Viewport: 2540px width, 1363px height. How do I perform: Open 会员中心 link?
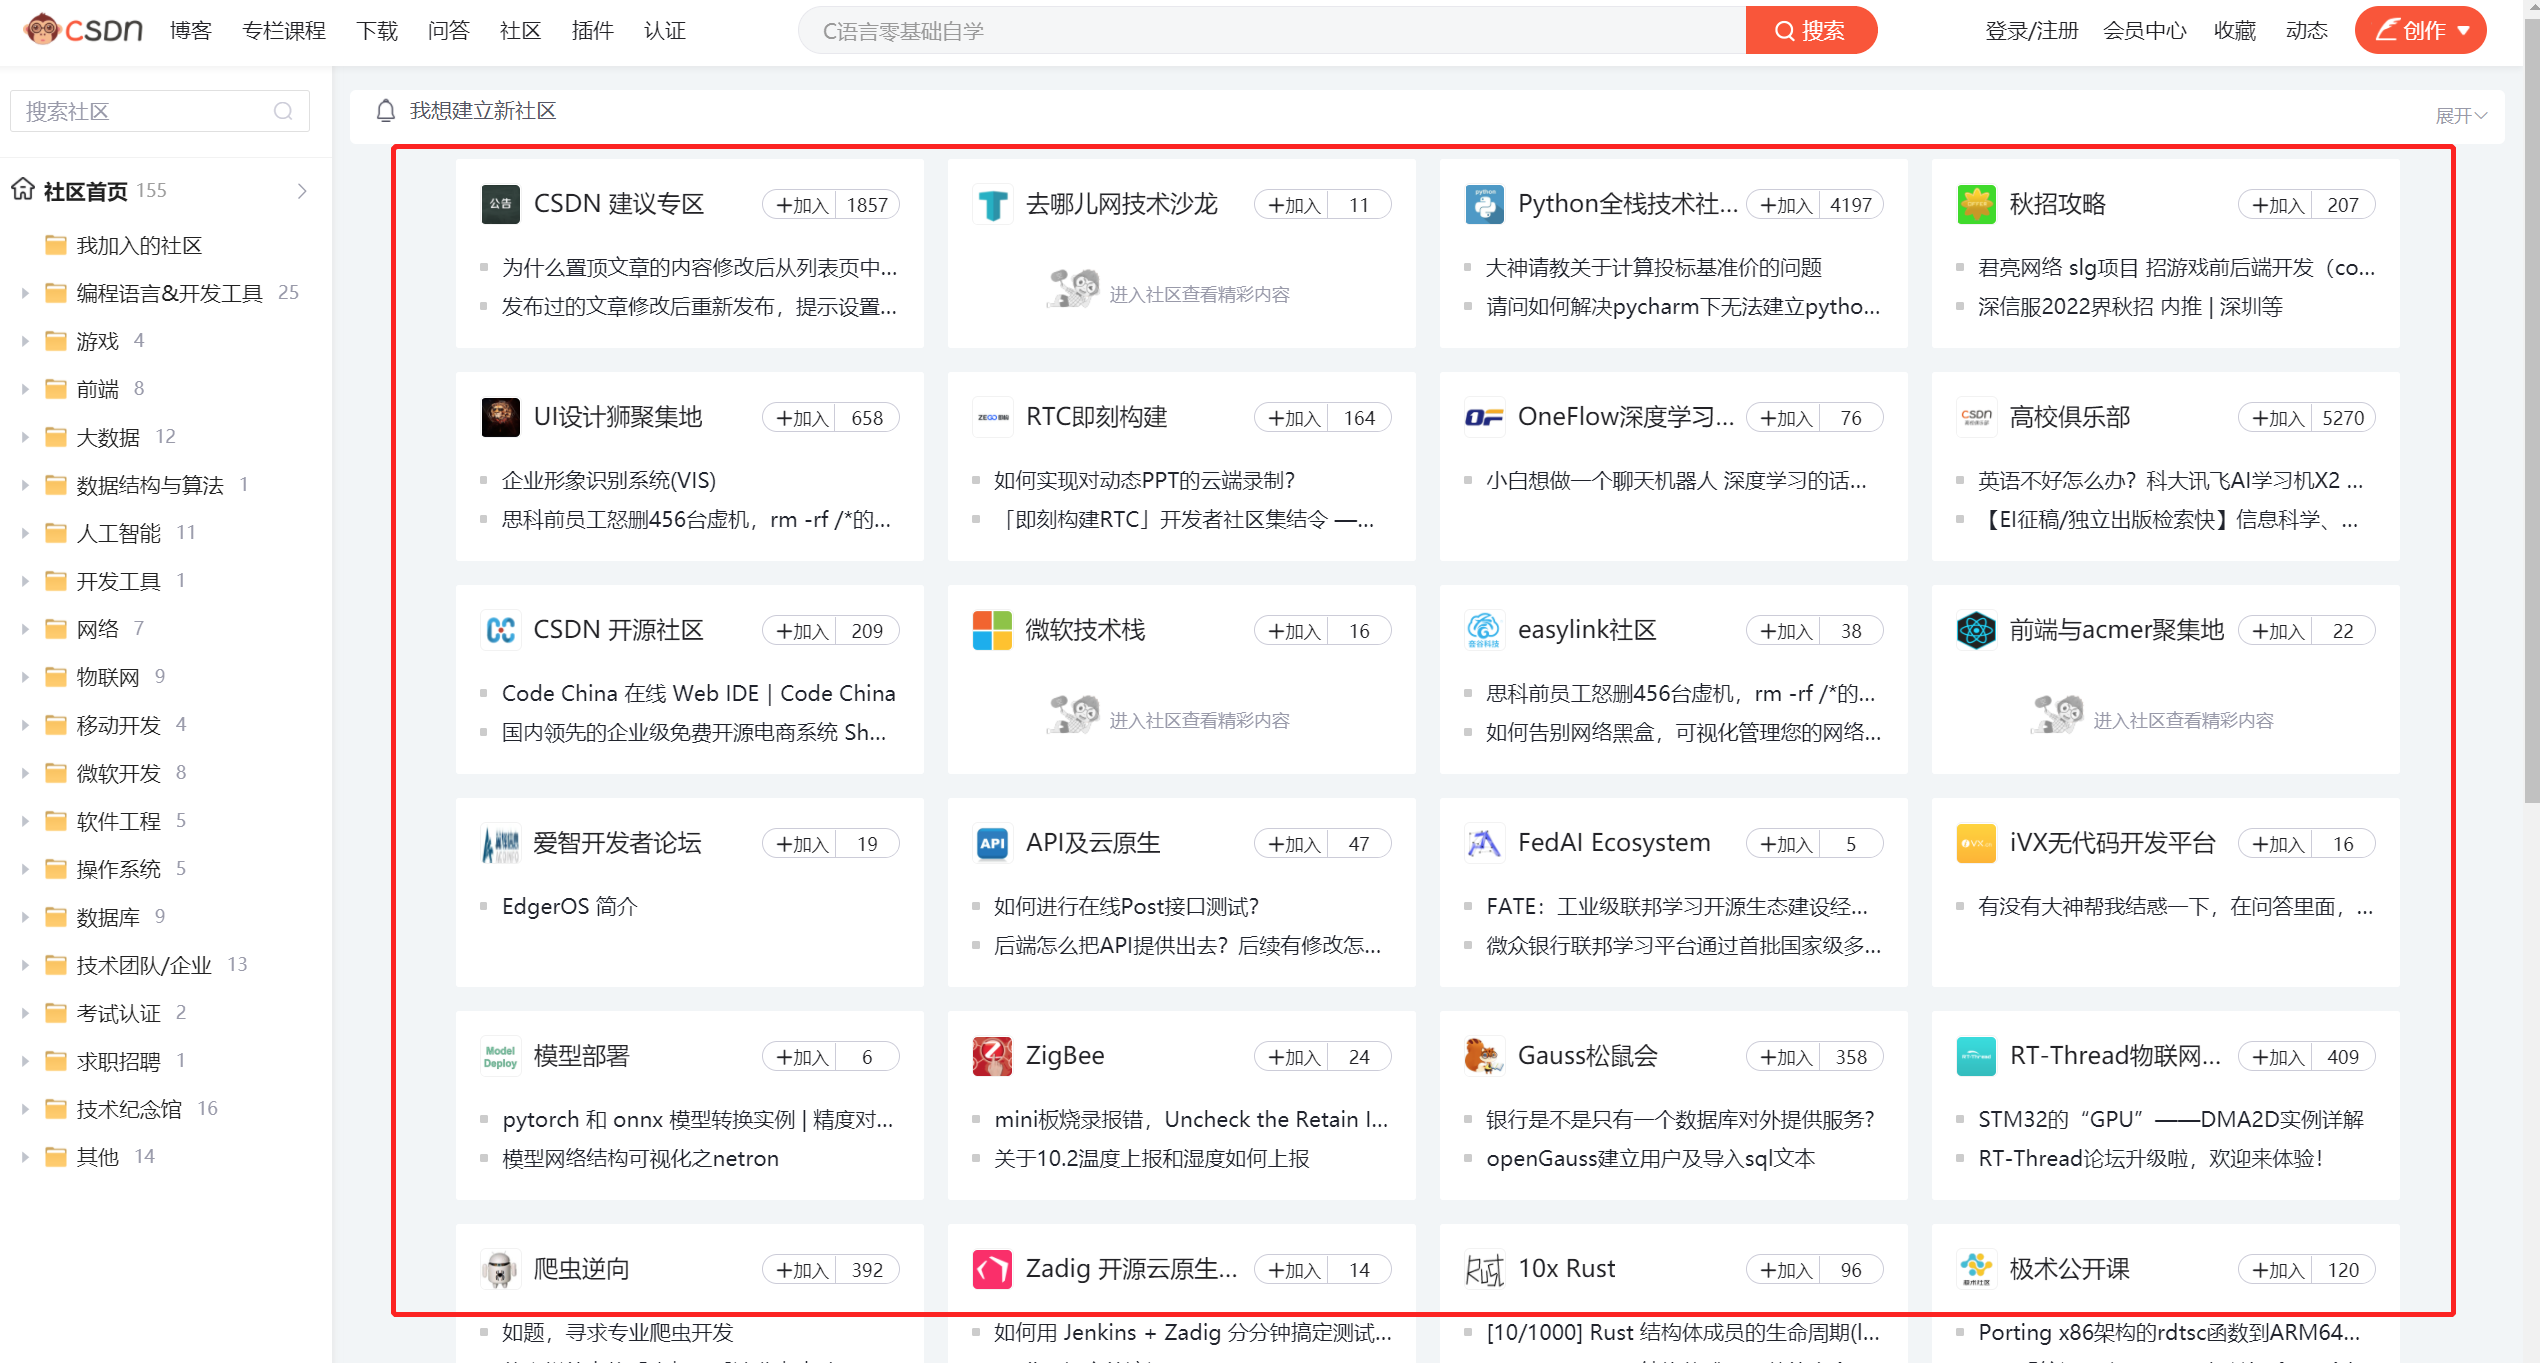(x=2145, y=31)
